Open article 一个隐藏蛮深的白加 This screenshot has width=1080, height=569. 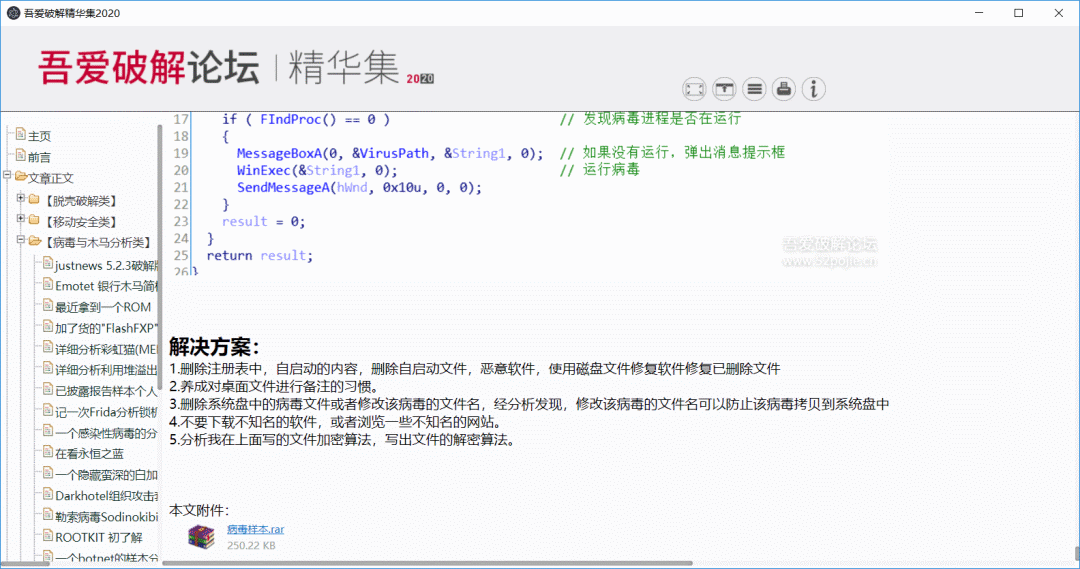(106, 475)
